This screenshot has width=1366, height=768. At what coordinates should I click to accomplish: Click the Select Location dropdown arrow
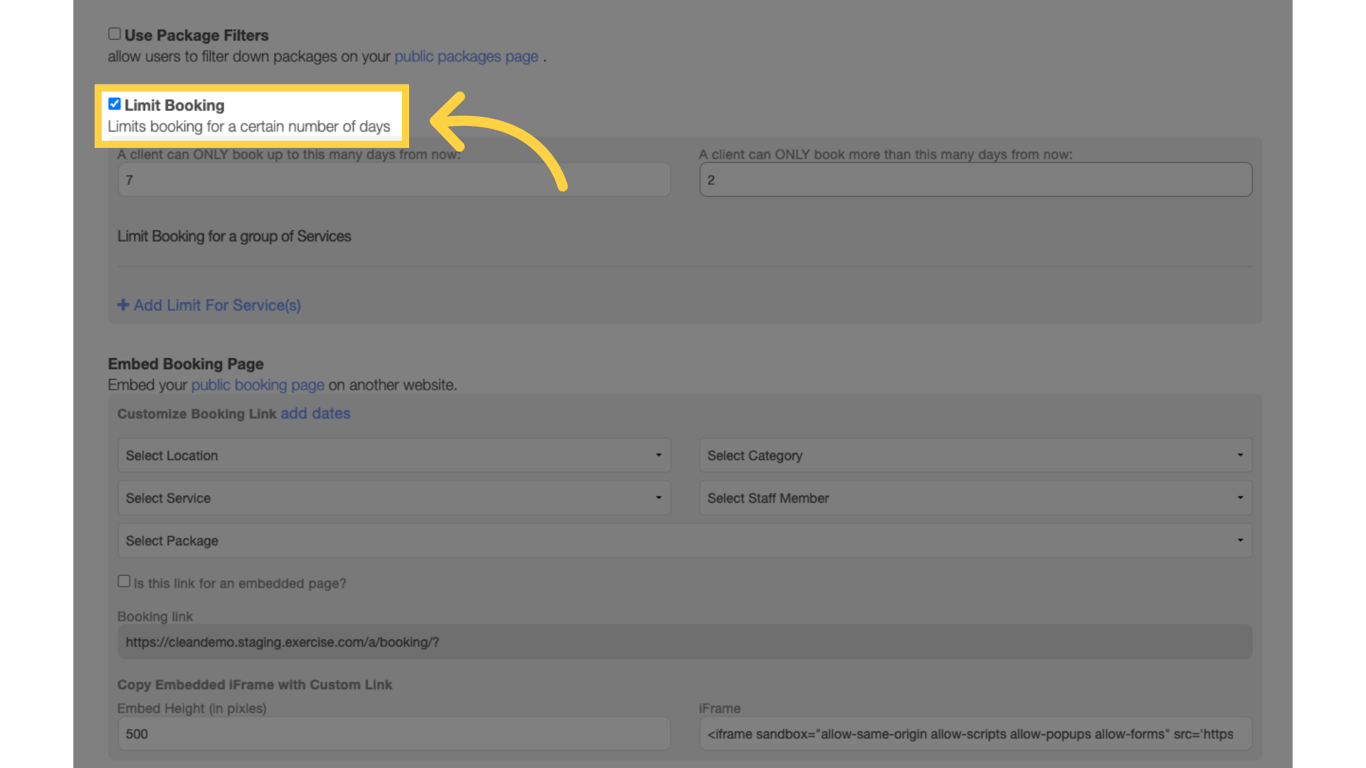coord(660,455)
